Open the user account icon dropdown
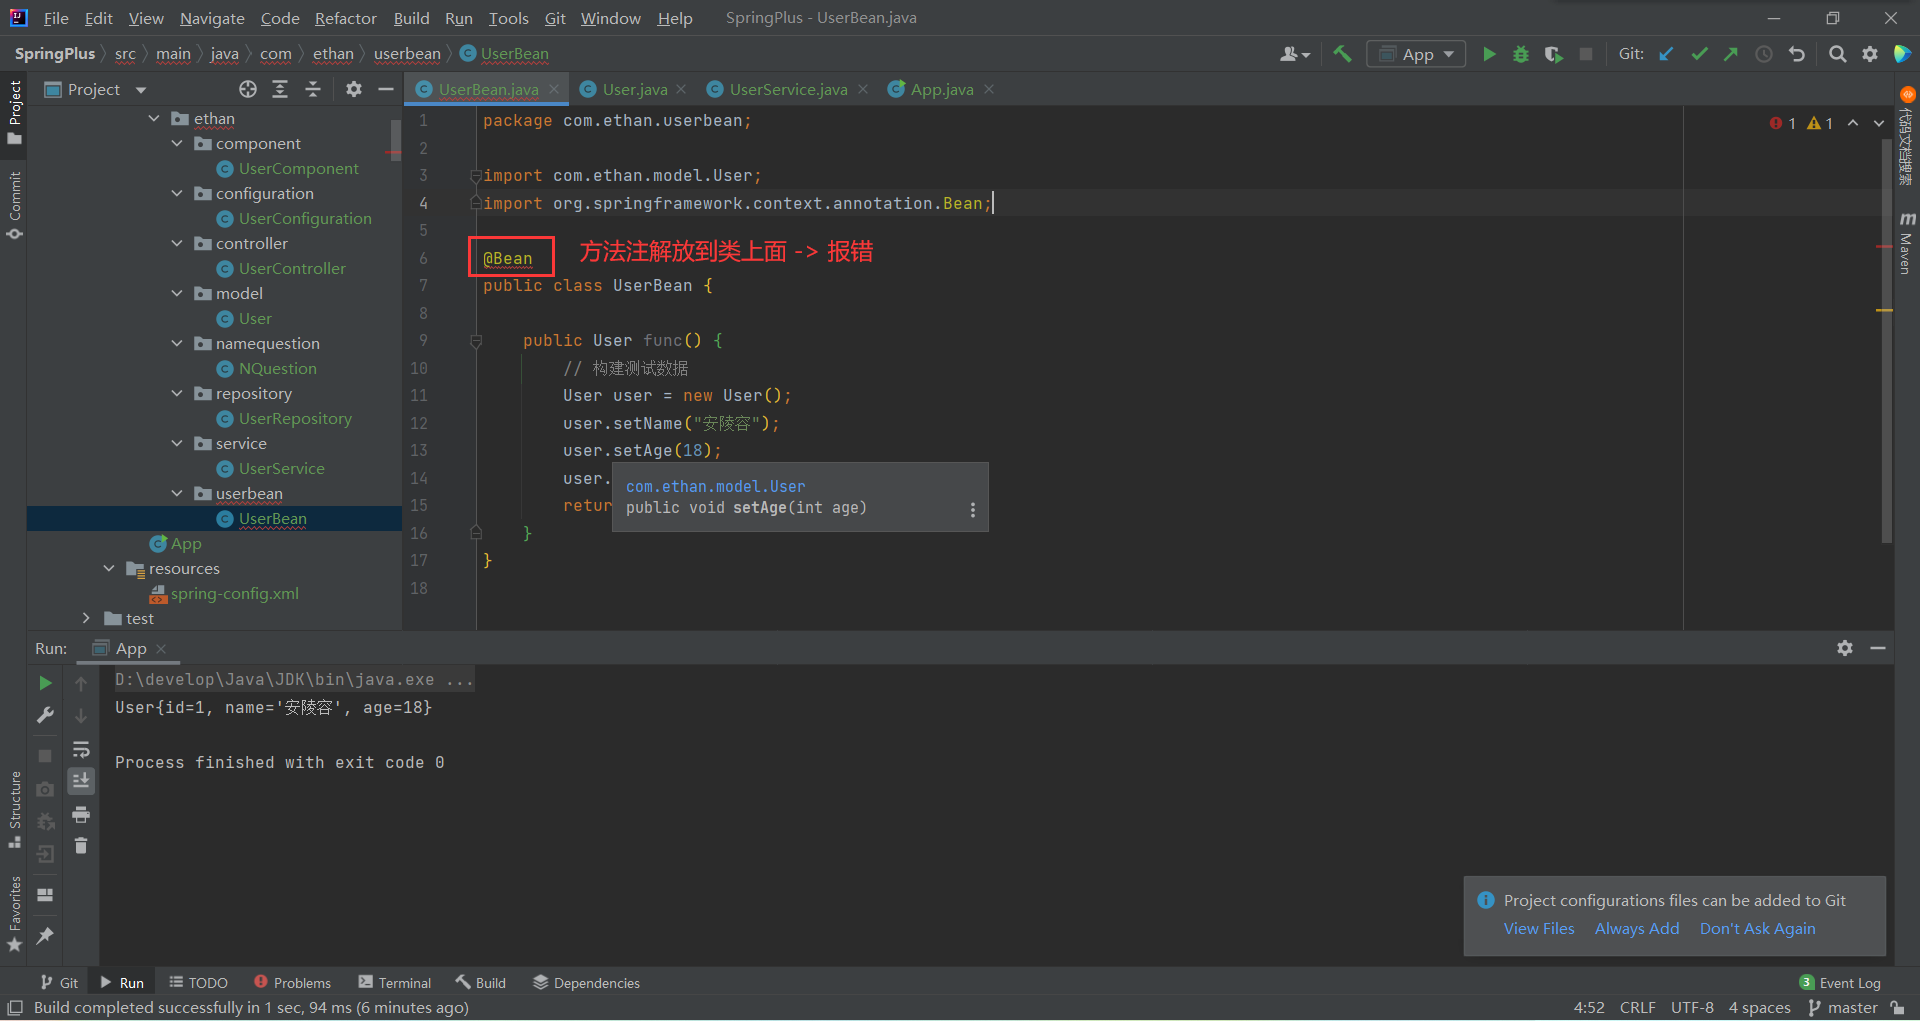 pyautogui.click(x=1295, y=54)
